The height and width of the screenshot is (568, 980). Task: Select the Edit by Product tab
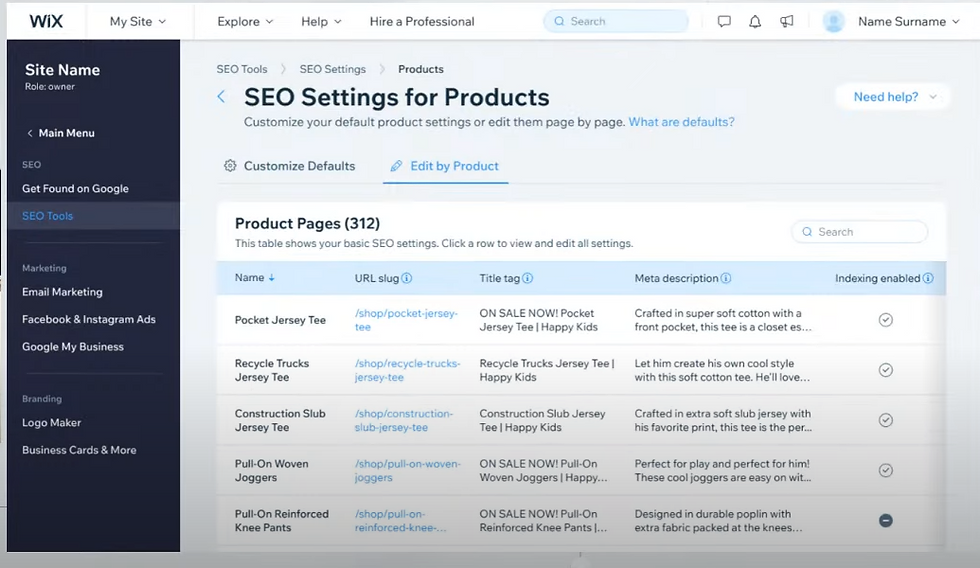coord(445,166)
